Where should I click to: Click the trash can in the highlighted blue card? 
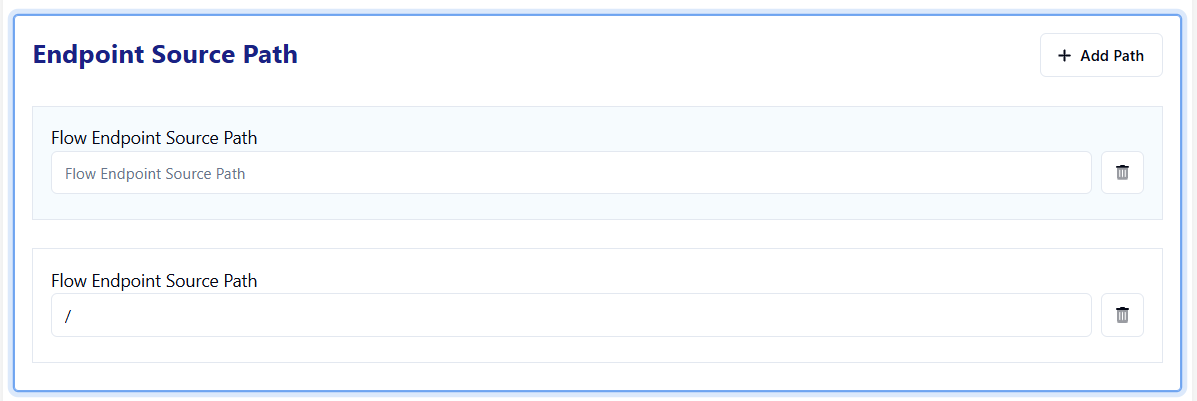tap(1122, 173)
